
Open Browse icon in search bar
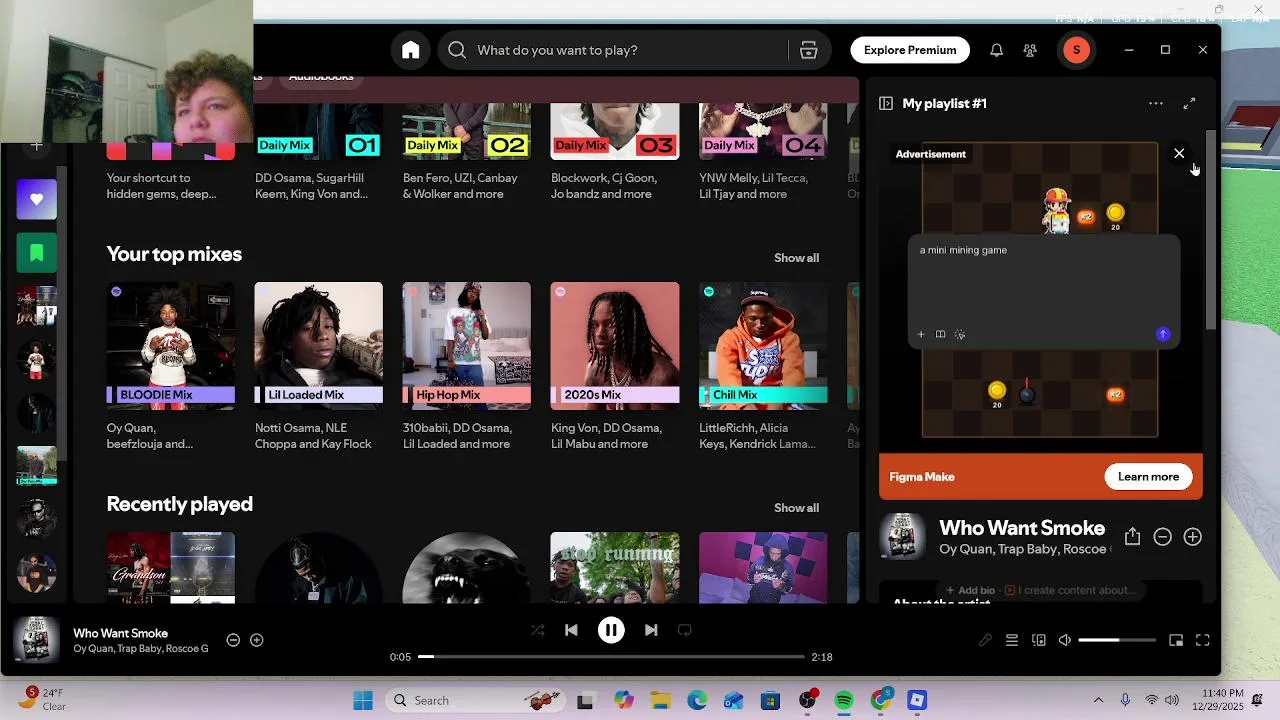[x=809, y=50]
